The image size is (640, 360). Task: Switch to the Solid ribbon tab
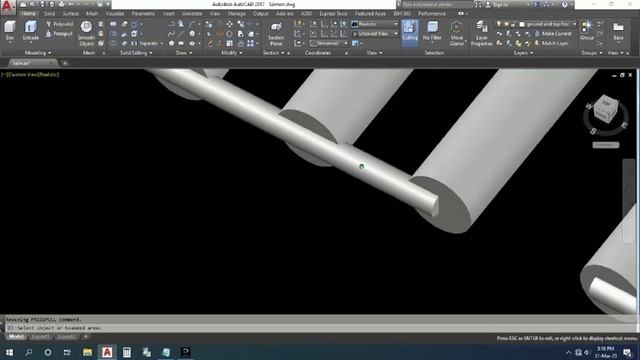(49, 14)
